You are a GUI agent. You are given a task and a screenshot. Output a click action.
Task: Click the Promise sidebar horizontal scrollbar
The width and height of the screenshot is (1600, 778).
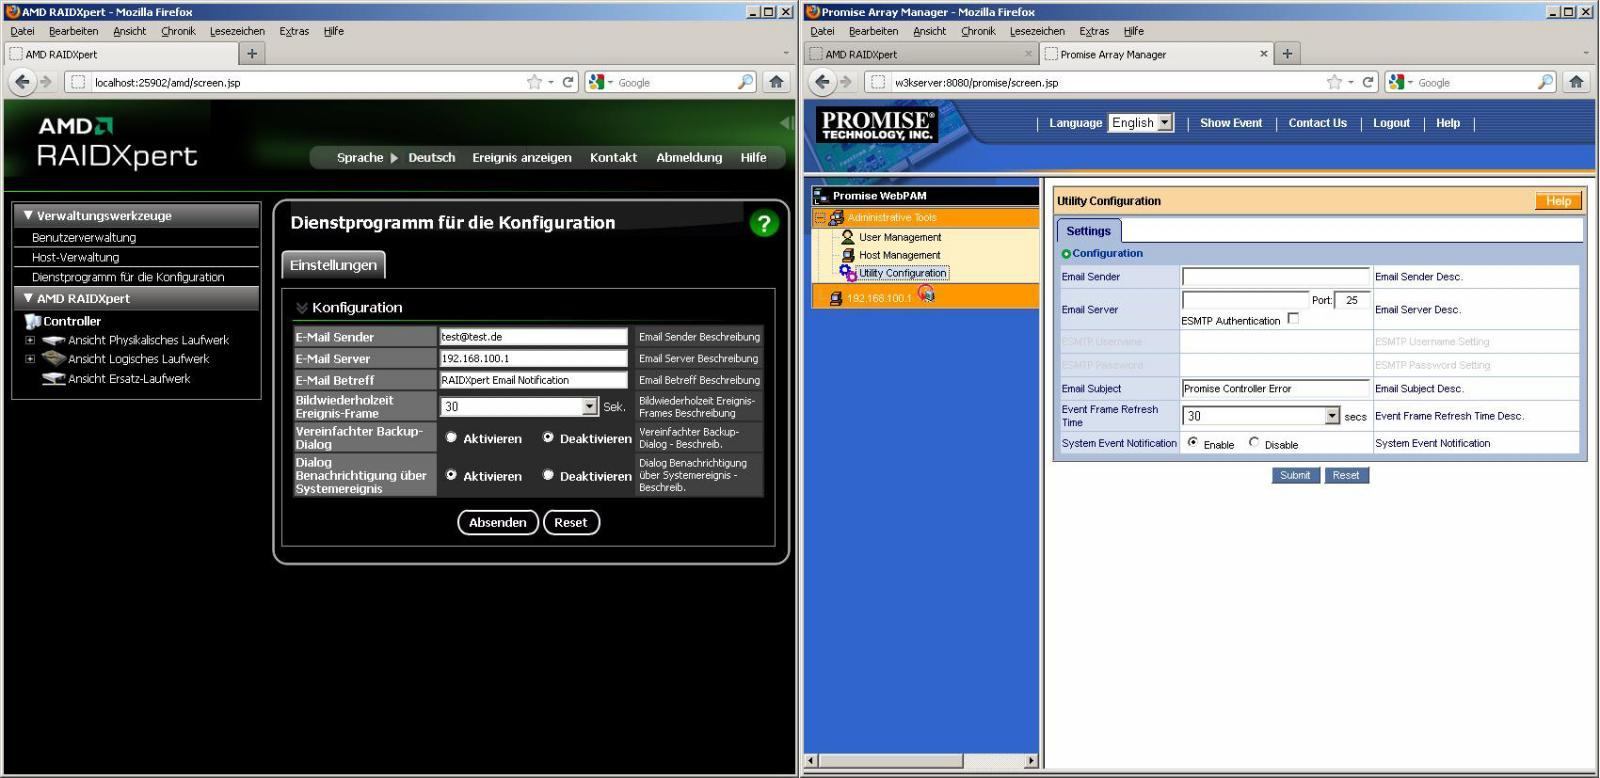[921, 761]
